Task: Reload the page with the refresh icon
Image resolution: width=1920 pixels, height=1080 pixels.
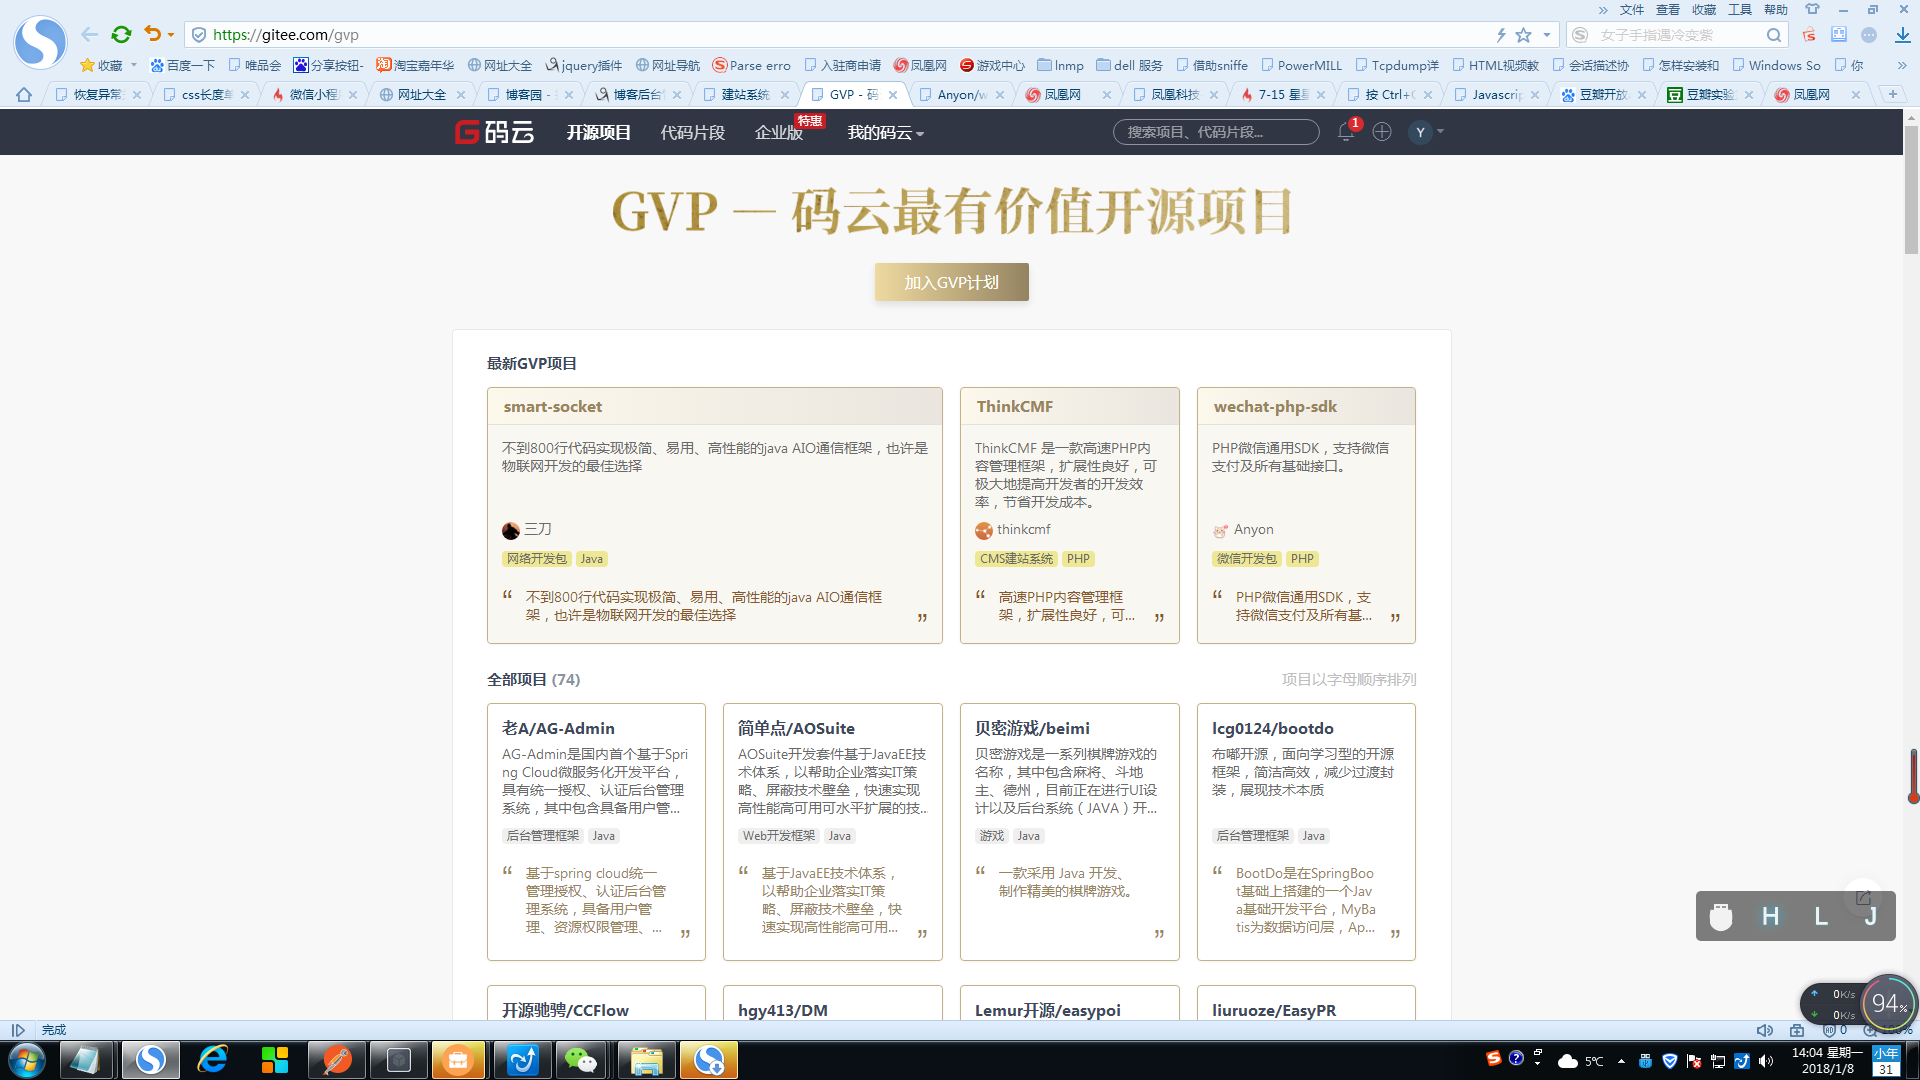Action: point(121,34)
